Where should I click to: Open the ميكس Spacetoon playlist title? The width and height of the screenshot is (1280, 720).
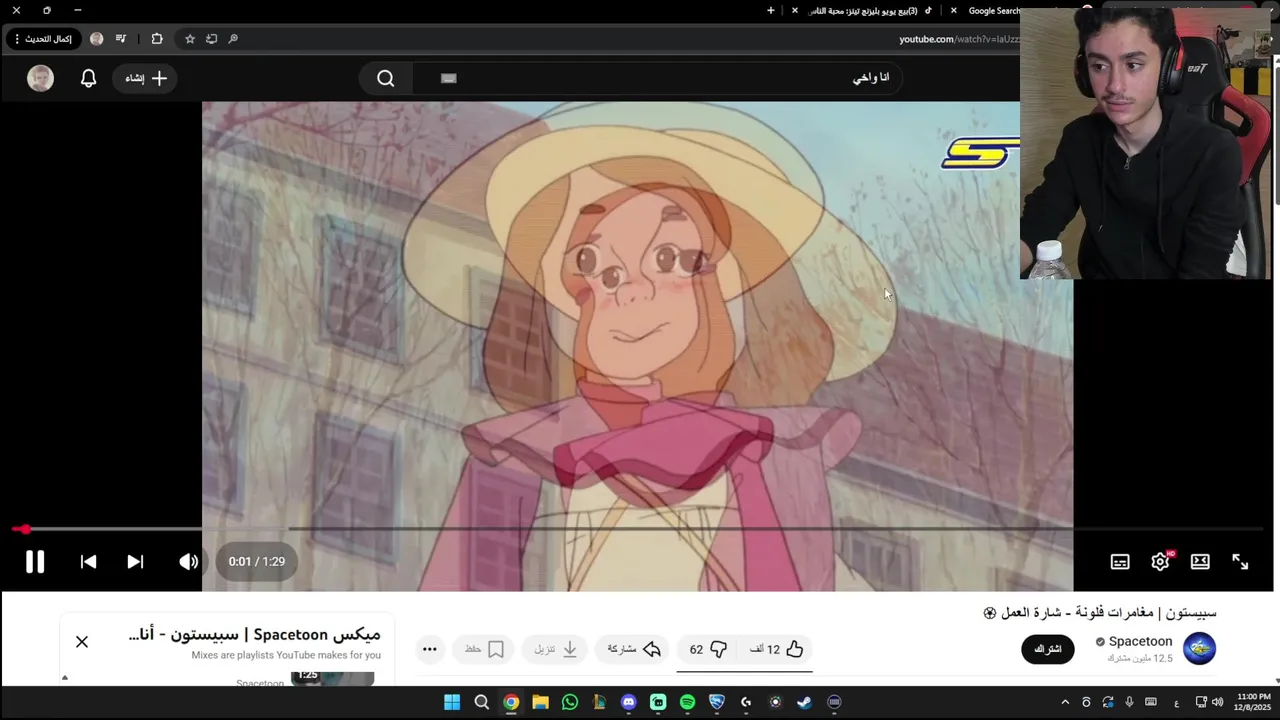click(254, 634)
